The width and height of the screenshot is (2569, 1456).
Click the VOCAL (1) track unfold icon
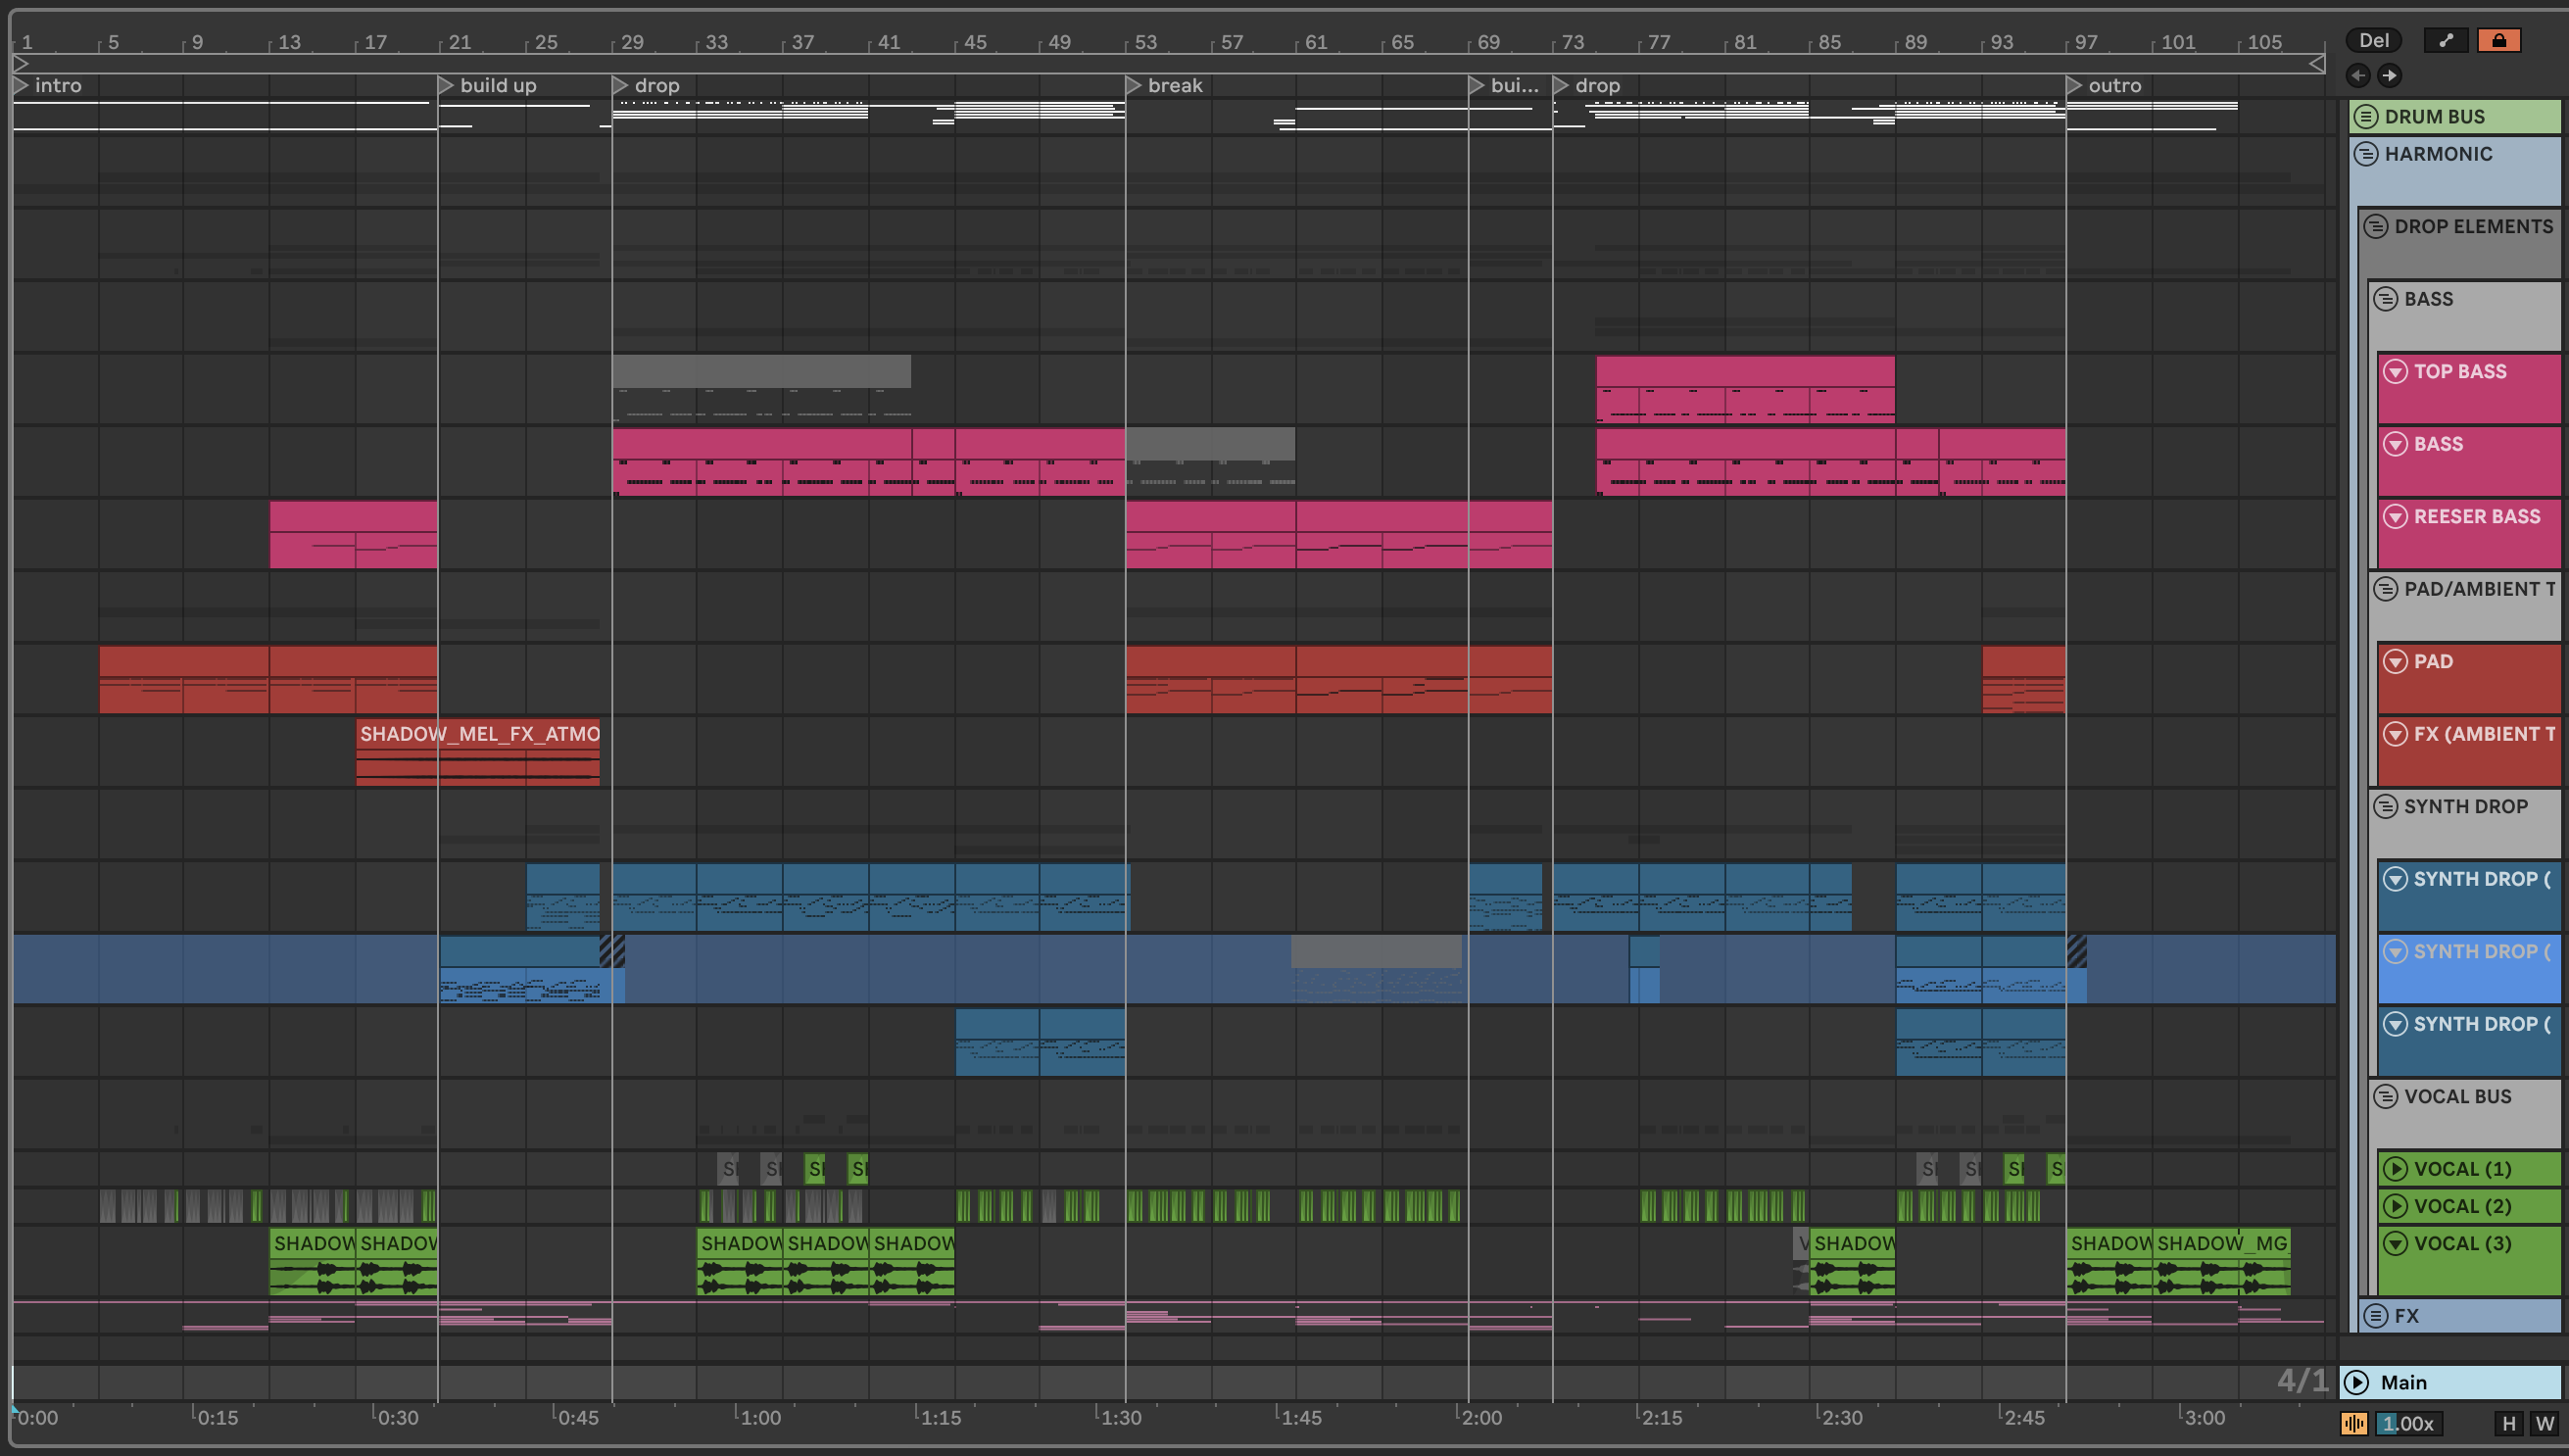pyautogui.click(x=2395, y=1169)
